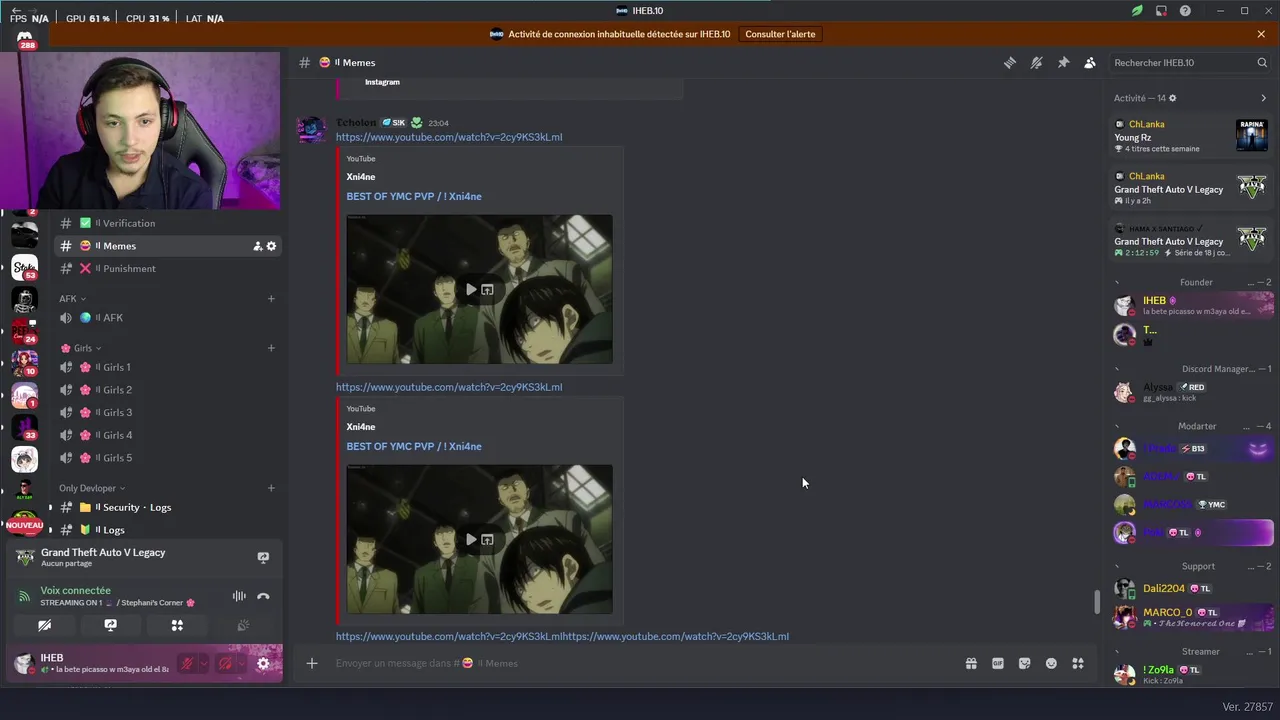Viewport: 1280px width, 720px height.
Task: Disconnect from voice call
Action: tap(263, 596)
